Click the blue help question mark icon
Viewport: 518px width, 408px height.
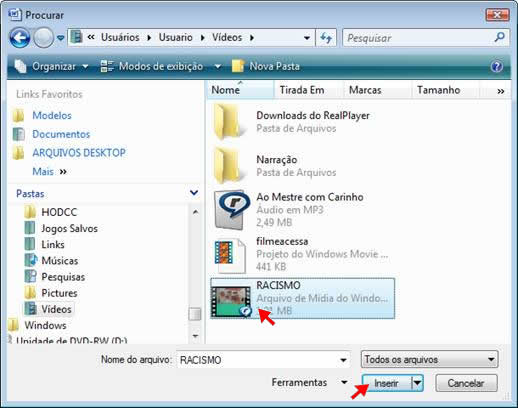point(497,66)
